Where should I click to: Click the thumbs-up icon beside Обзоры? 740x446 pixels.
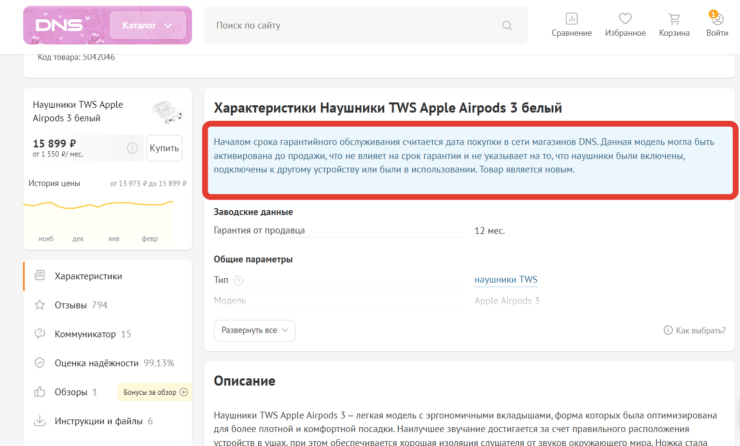coord(40,392)
